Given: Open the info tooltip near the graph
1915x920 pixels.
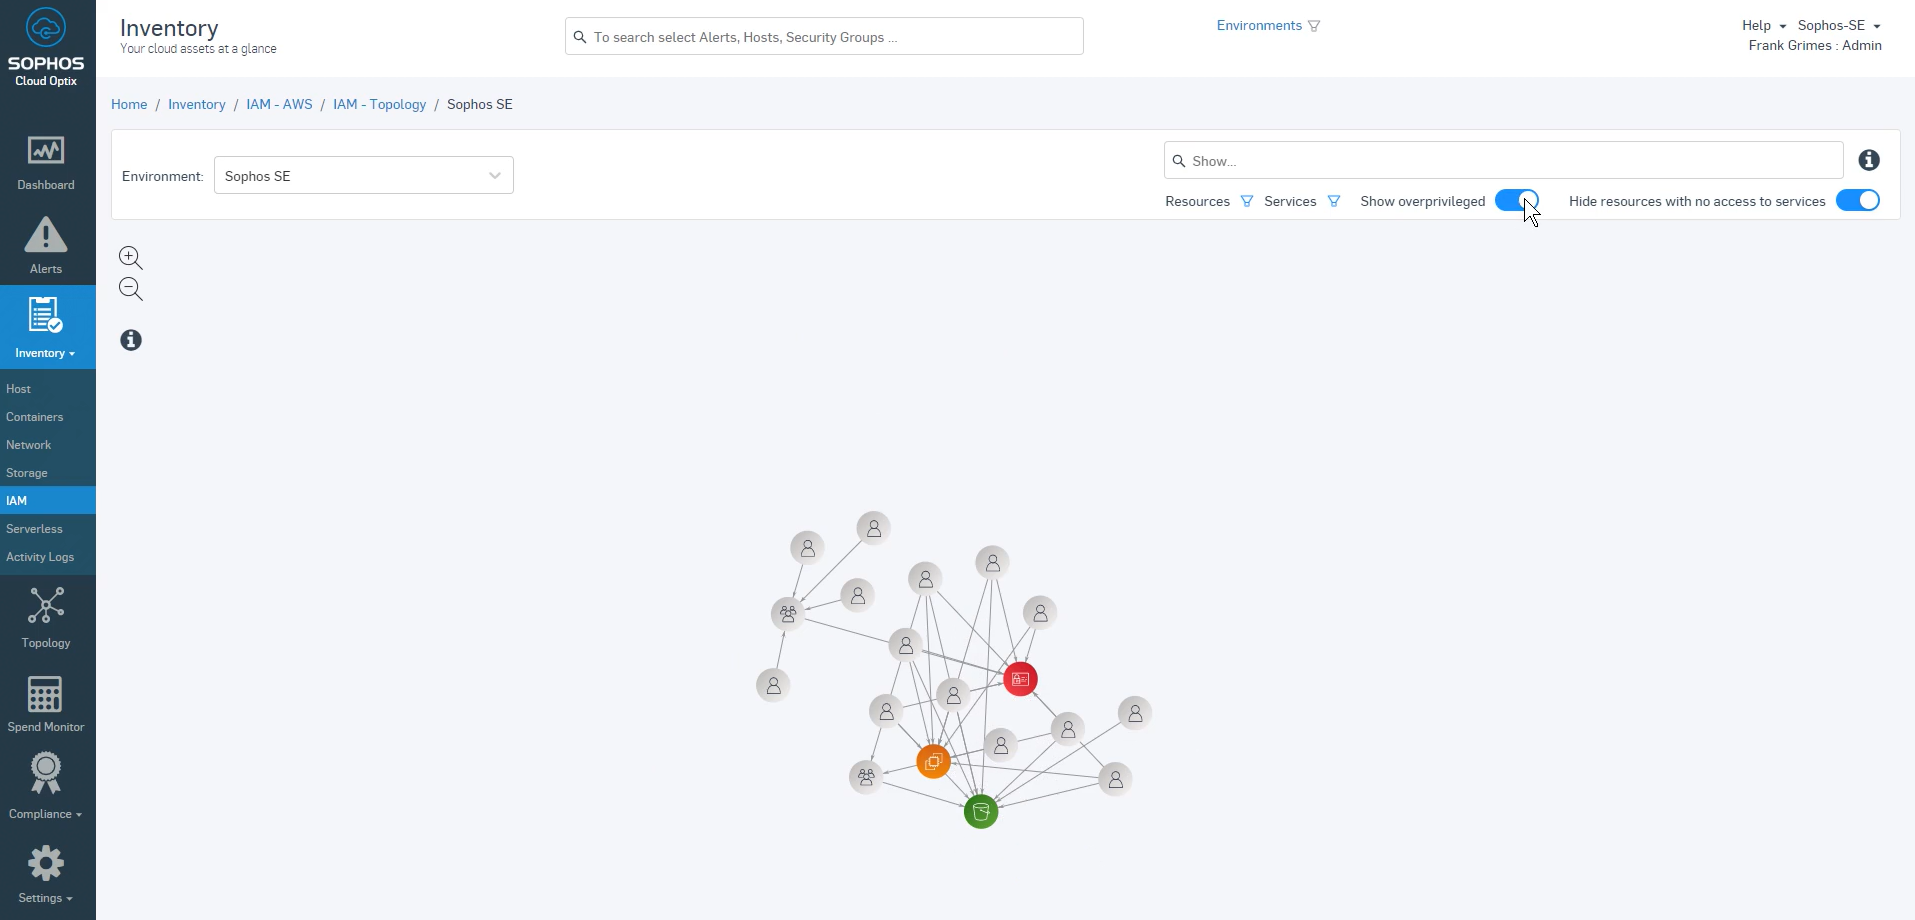Looking at the screenshot, I should tap(130, 340).
